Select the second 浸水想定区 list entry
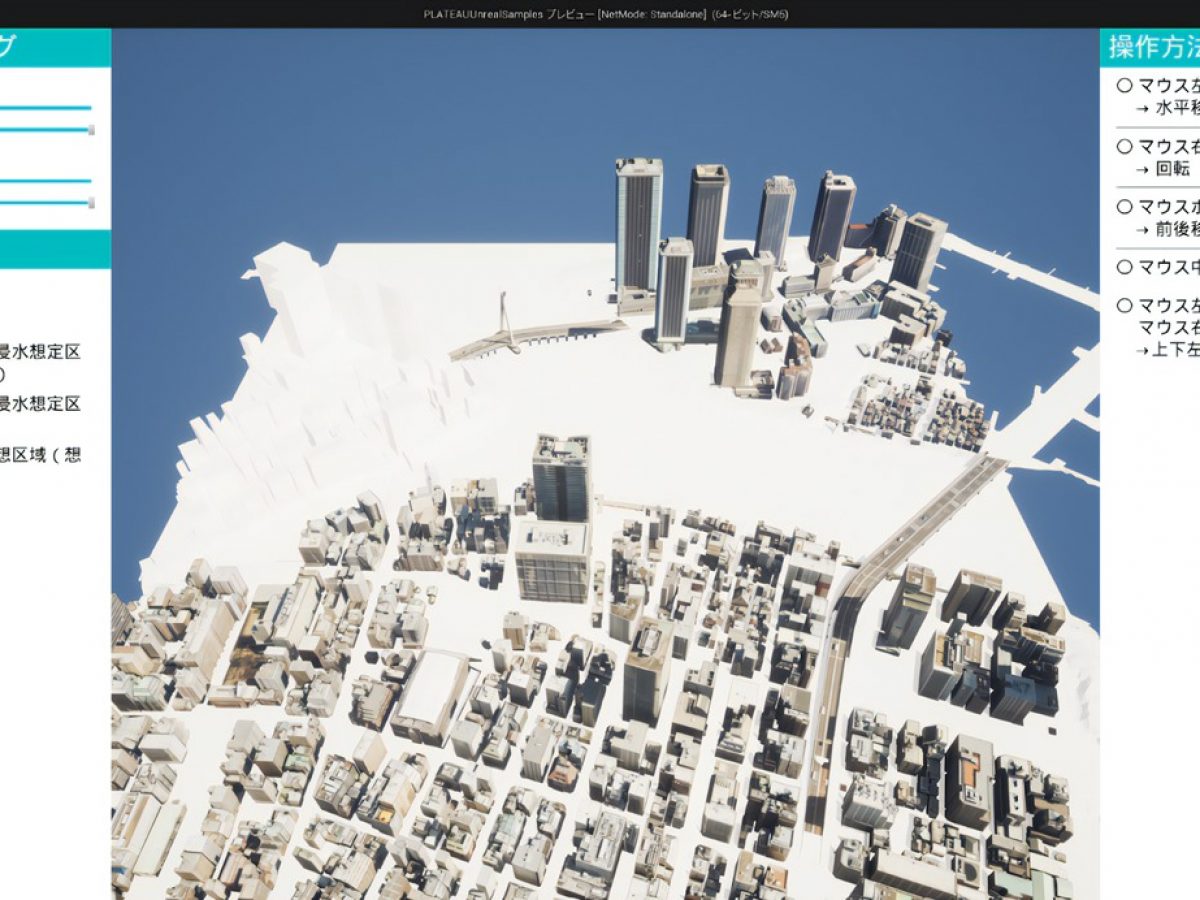1200x900 pixels. coord(40,404)
